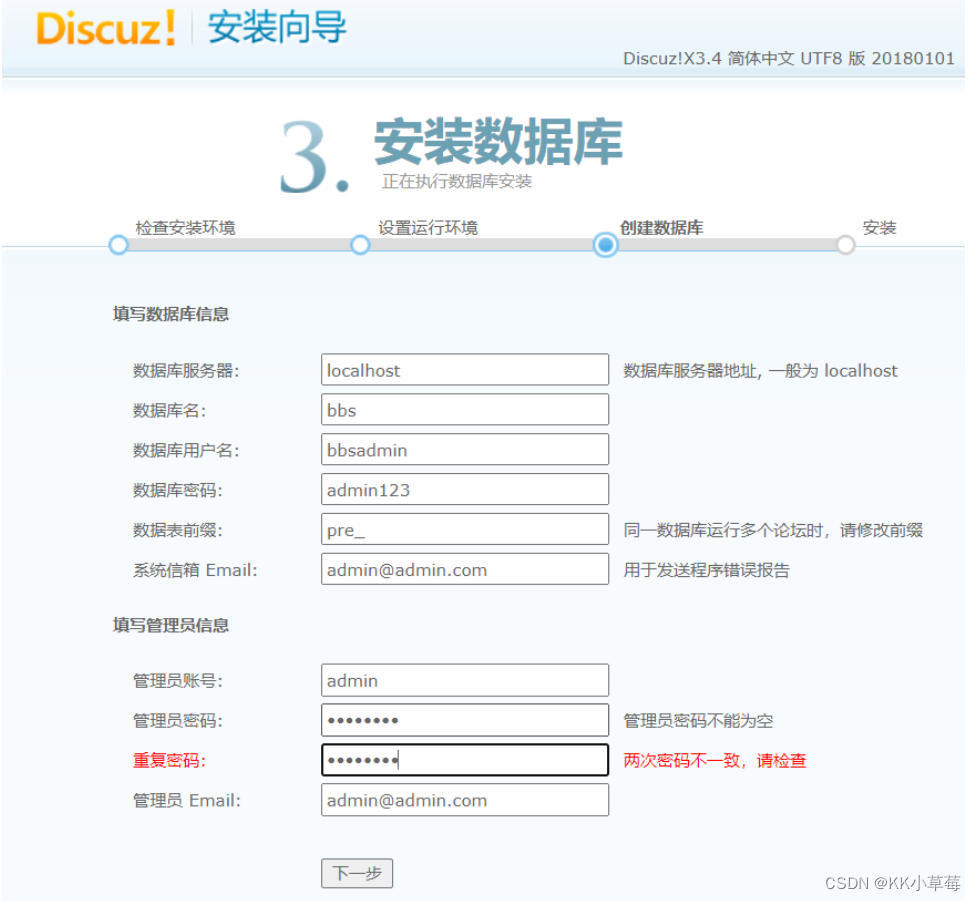Click the 安装向导 header title
The image size is (976, 901).
tap(277, 28)
